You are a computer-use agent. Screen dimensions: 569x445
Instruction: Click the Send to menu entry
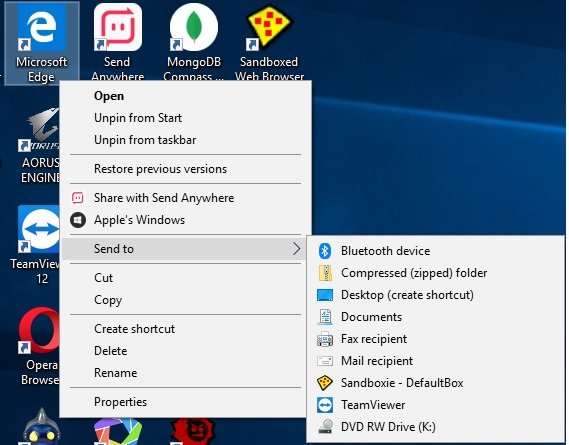185,249
